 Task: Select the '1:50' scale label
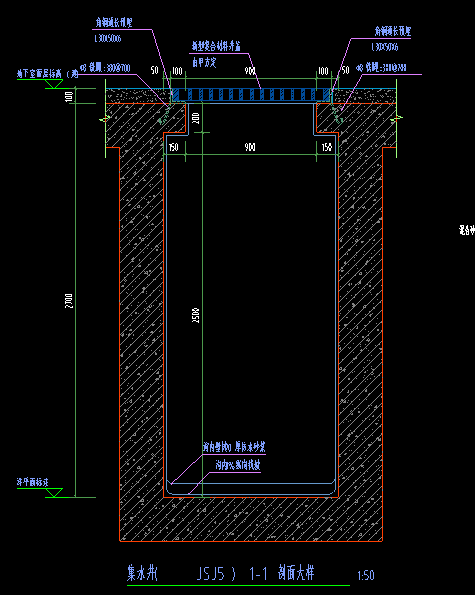click(366, 575)
